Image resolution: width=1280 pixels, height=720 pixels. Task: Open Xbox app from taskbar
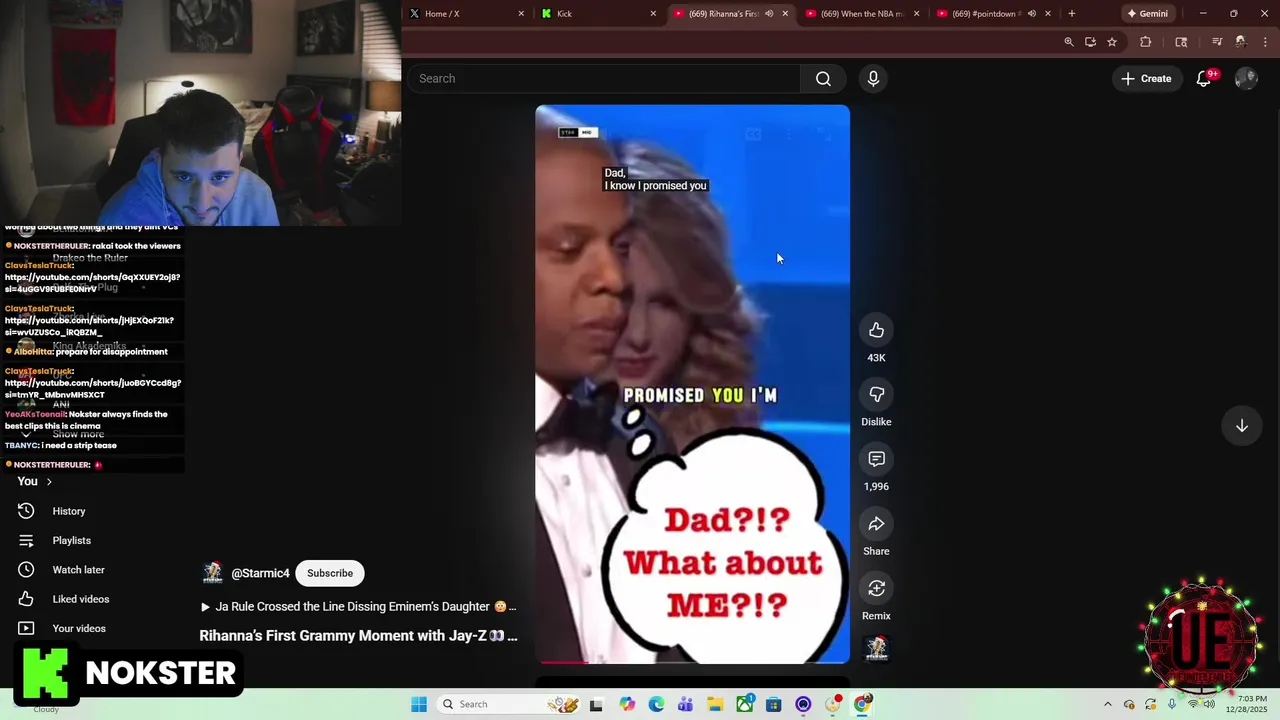(744, 704)
